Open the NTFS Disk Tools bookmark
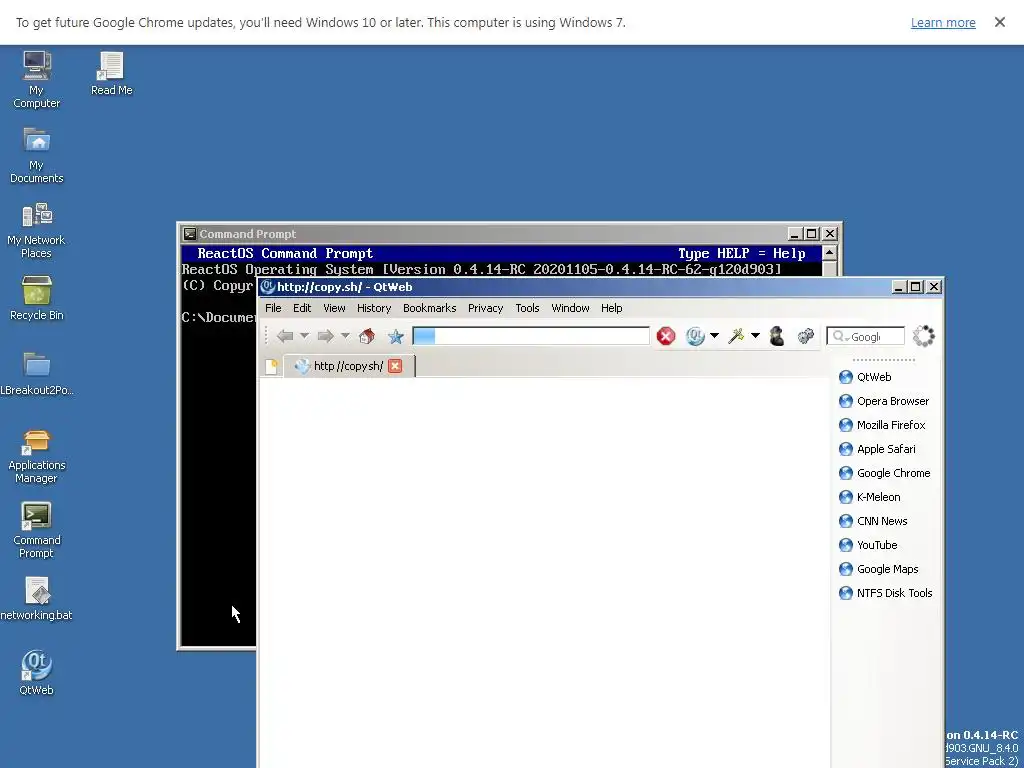This screenshot has width=1024, height=768. pos(886,593)
